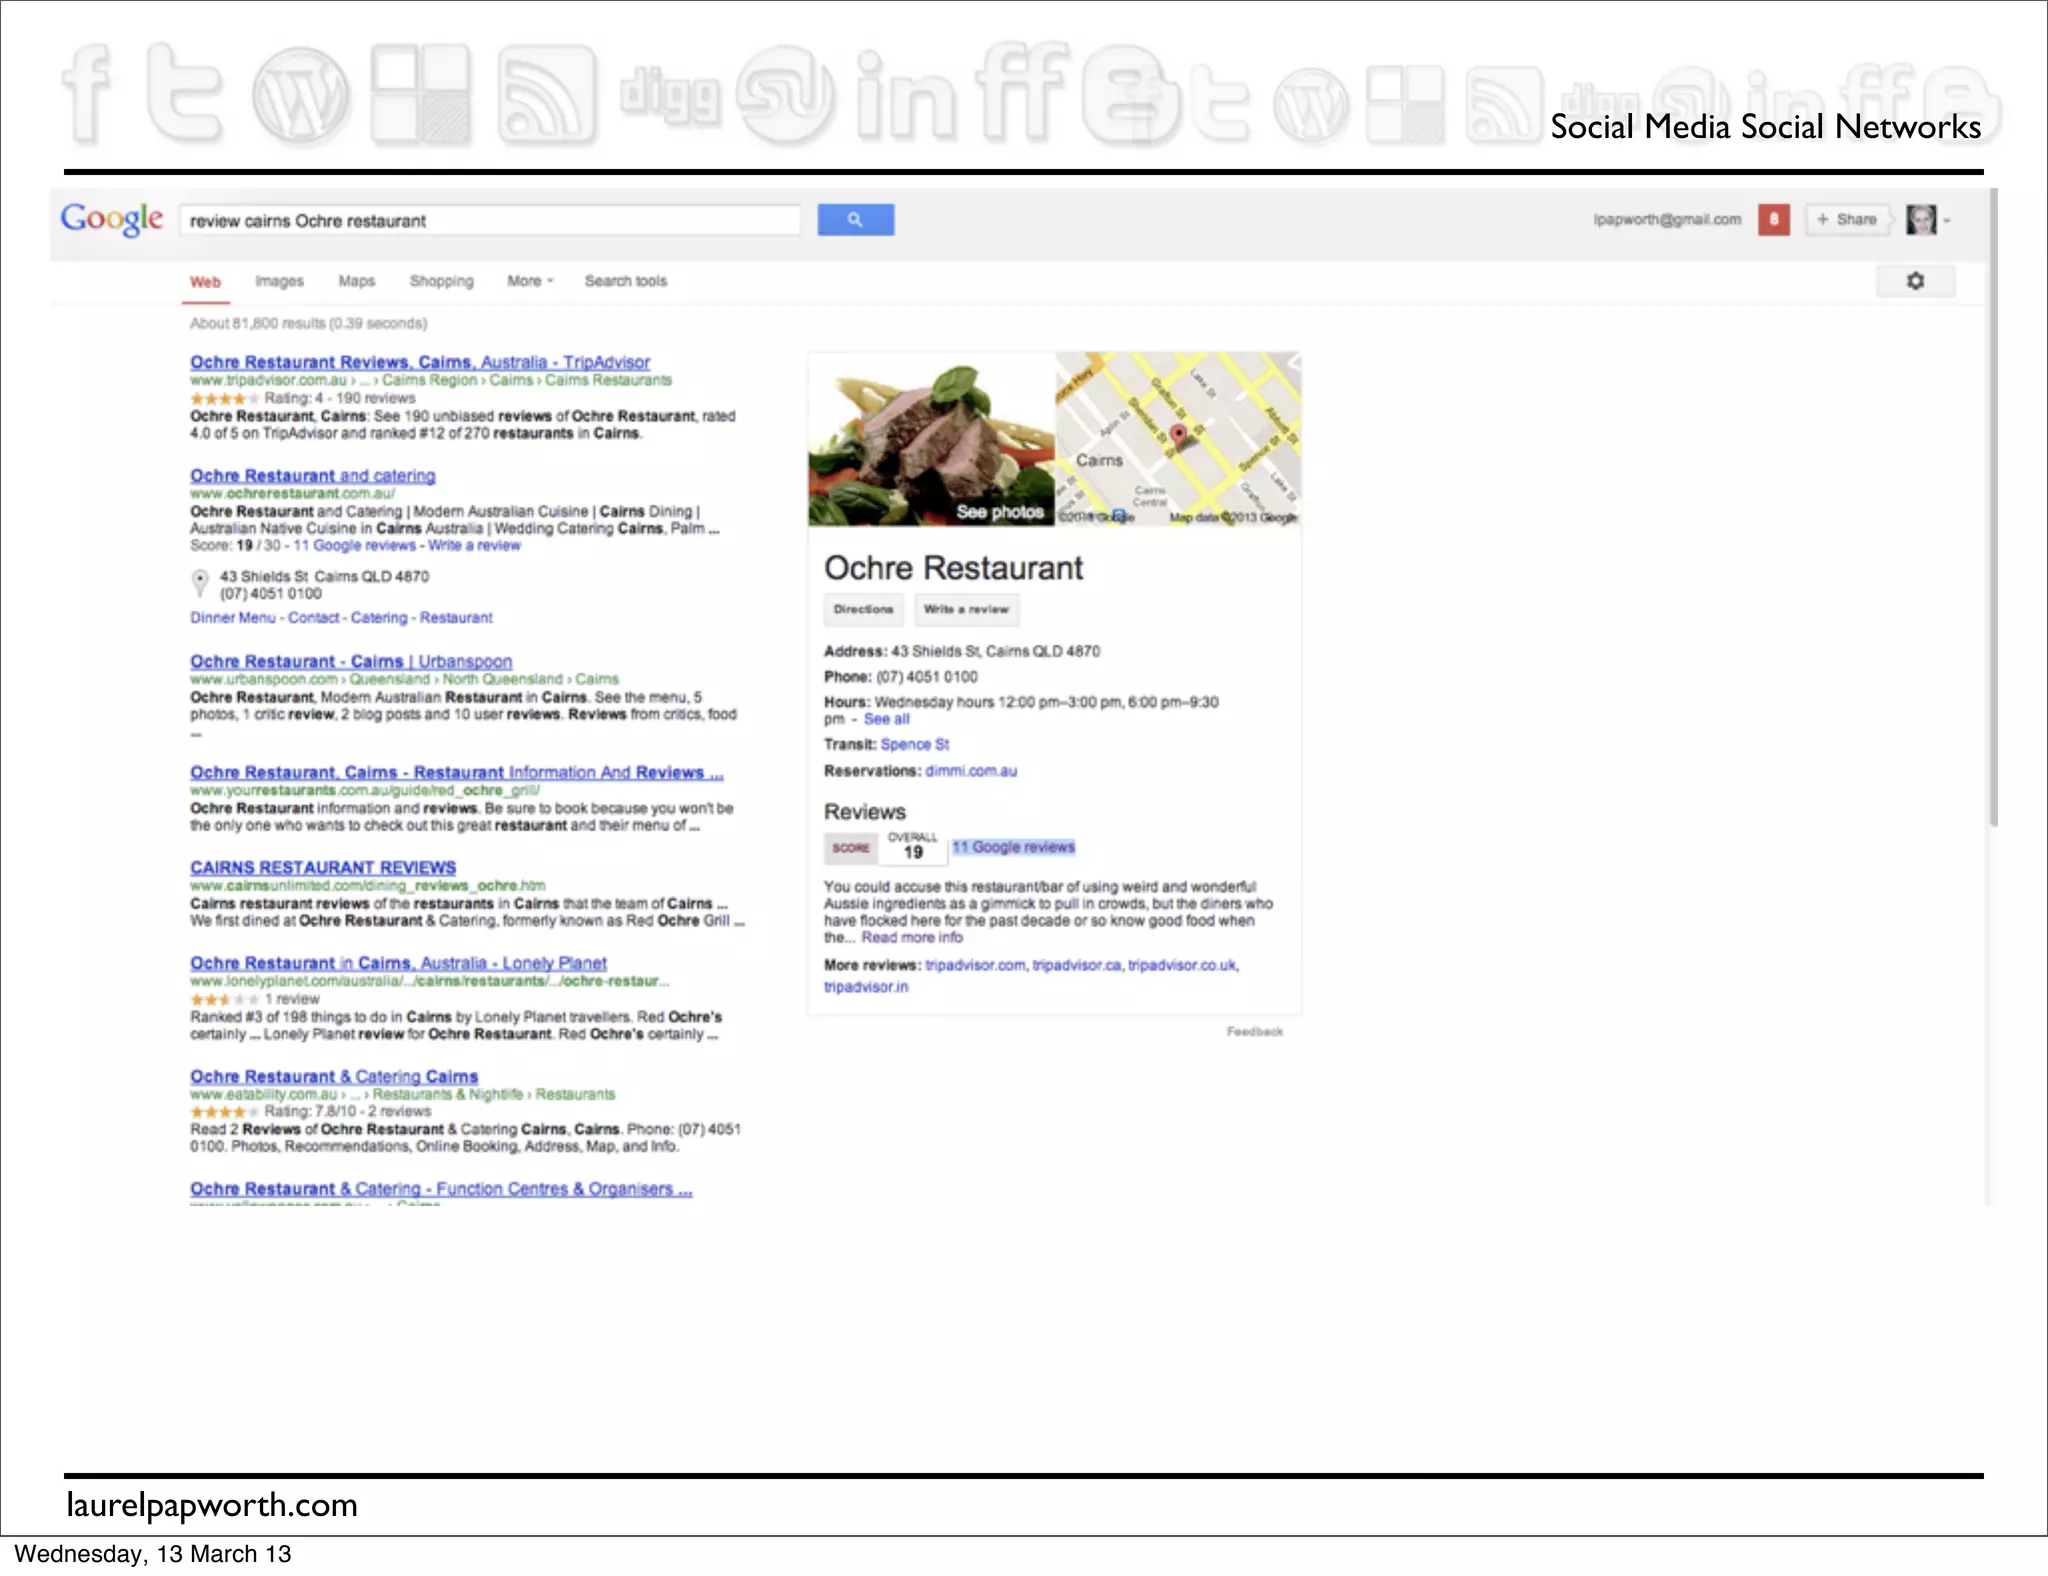Open the Maps tab
The width and height of the screenshot is (2048, 1576).
tap(356, 282)
